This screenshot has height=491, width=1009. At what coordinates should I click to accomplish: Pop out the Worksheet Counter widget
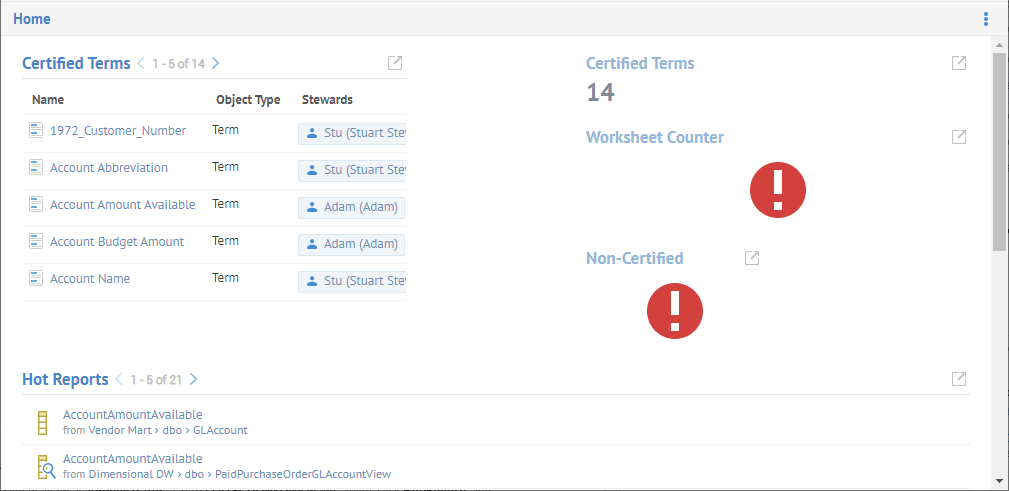[x=958, y=137]
